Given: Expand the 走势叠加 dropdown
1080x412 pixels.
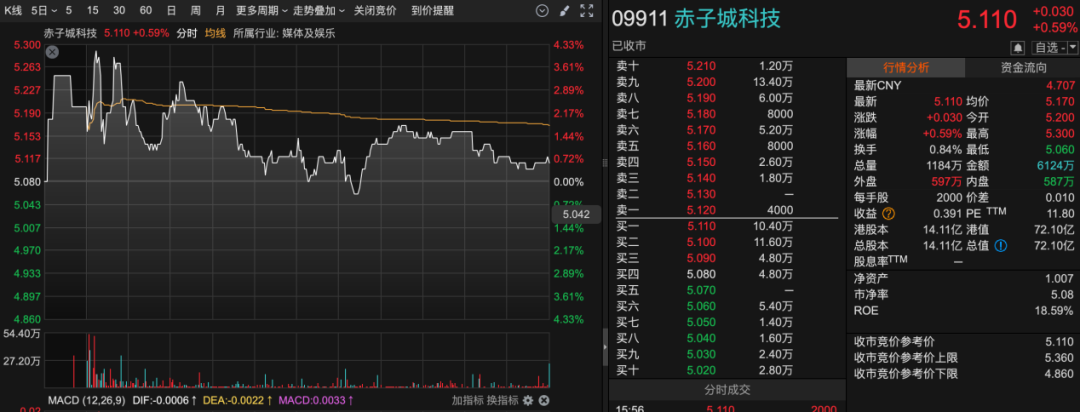Looking at the screenshot, I should pos(319,10).
